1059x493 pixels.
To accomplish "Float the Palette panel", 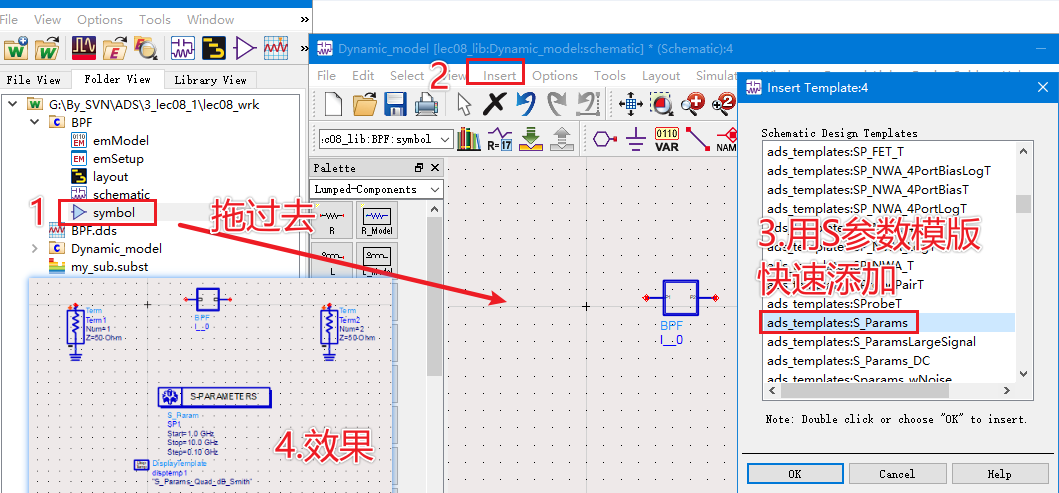I will click(419, 168).
